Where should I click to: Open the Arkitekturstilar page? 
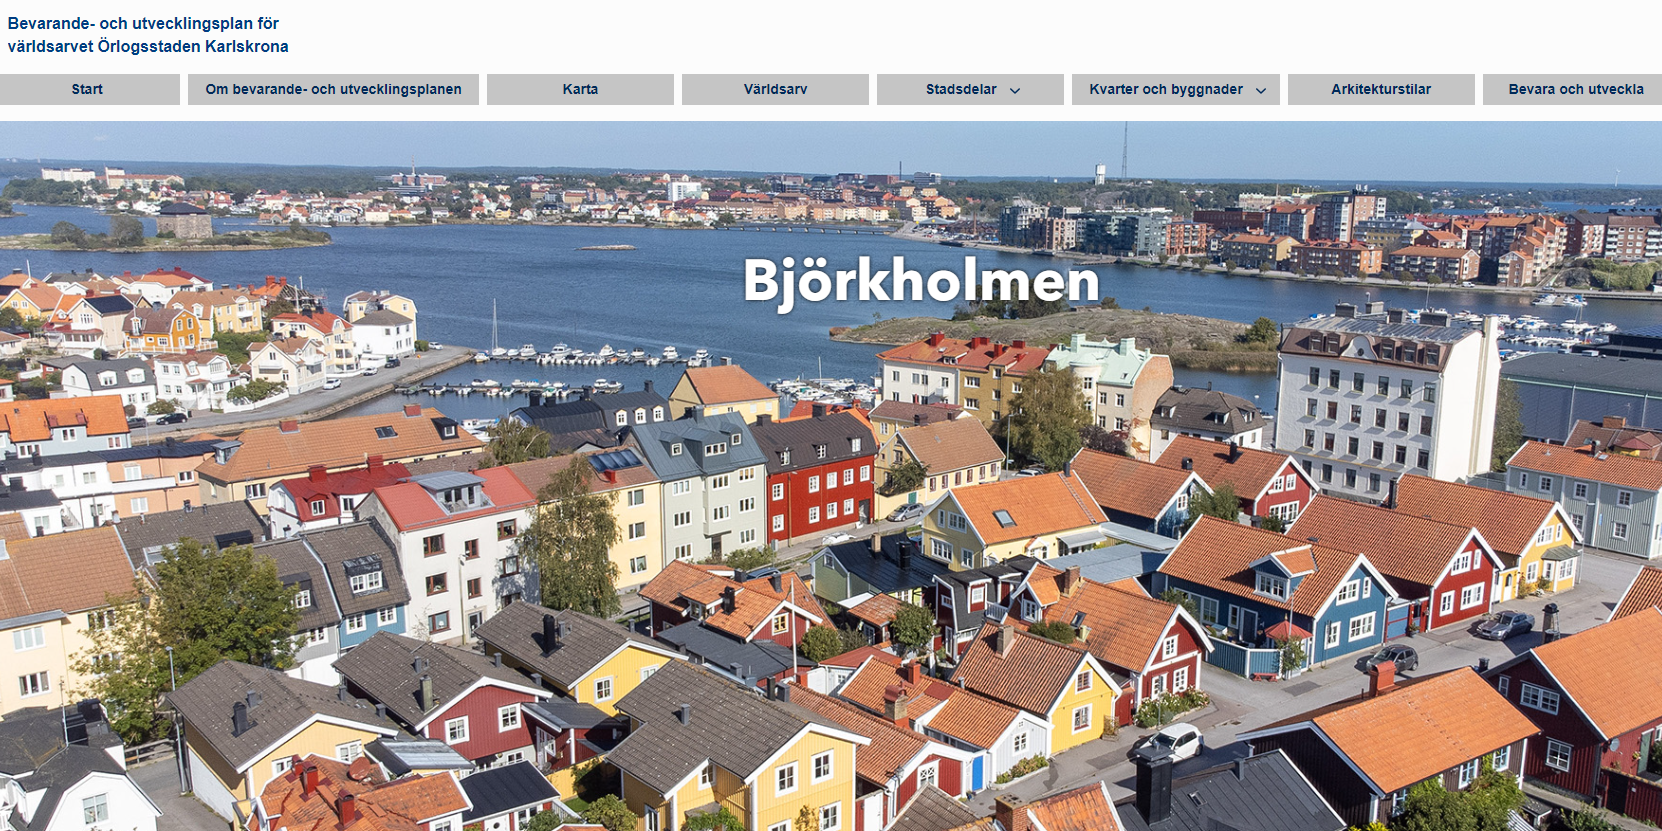tap(1381, 89)
